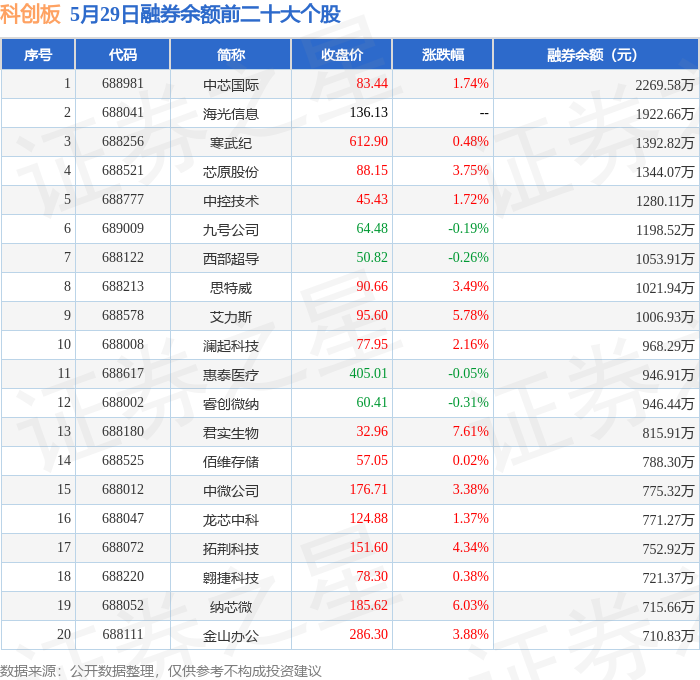Click stock name 佰维存储

point(231,462)
